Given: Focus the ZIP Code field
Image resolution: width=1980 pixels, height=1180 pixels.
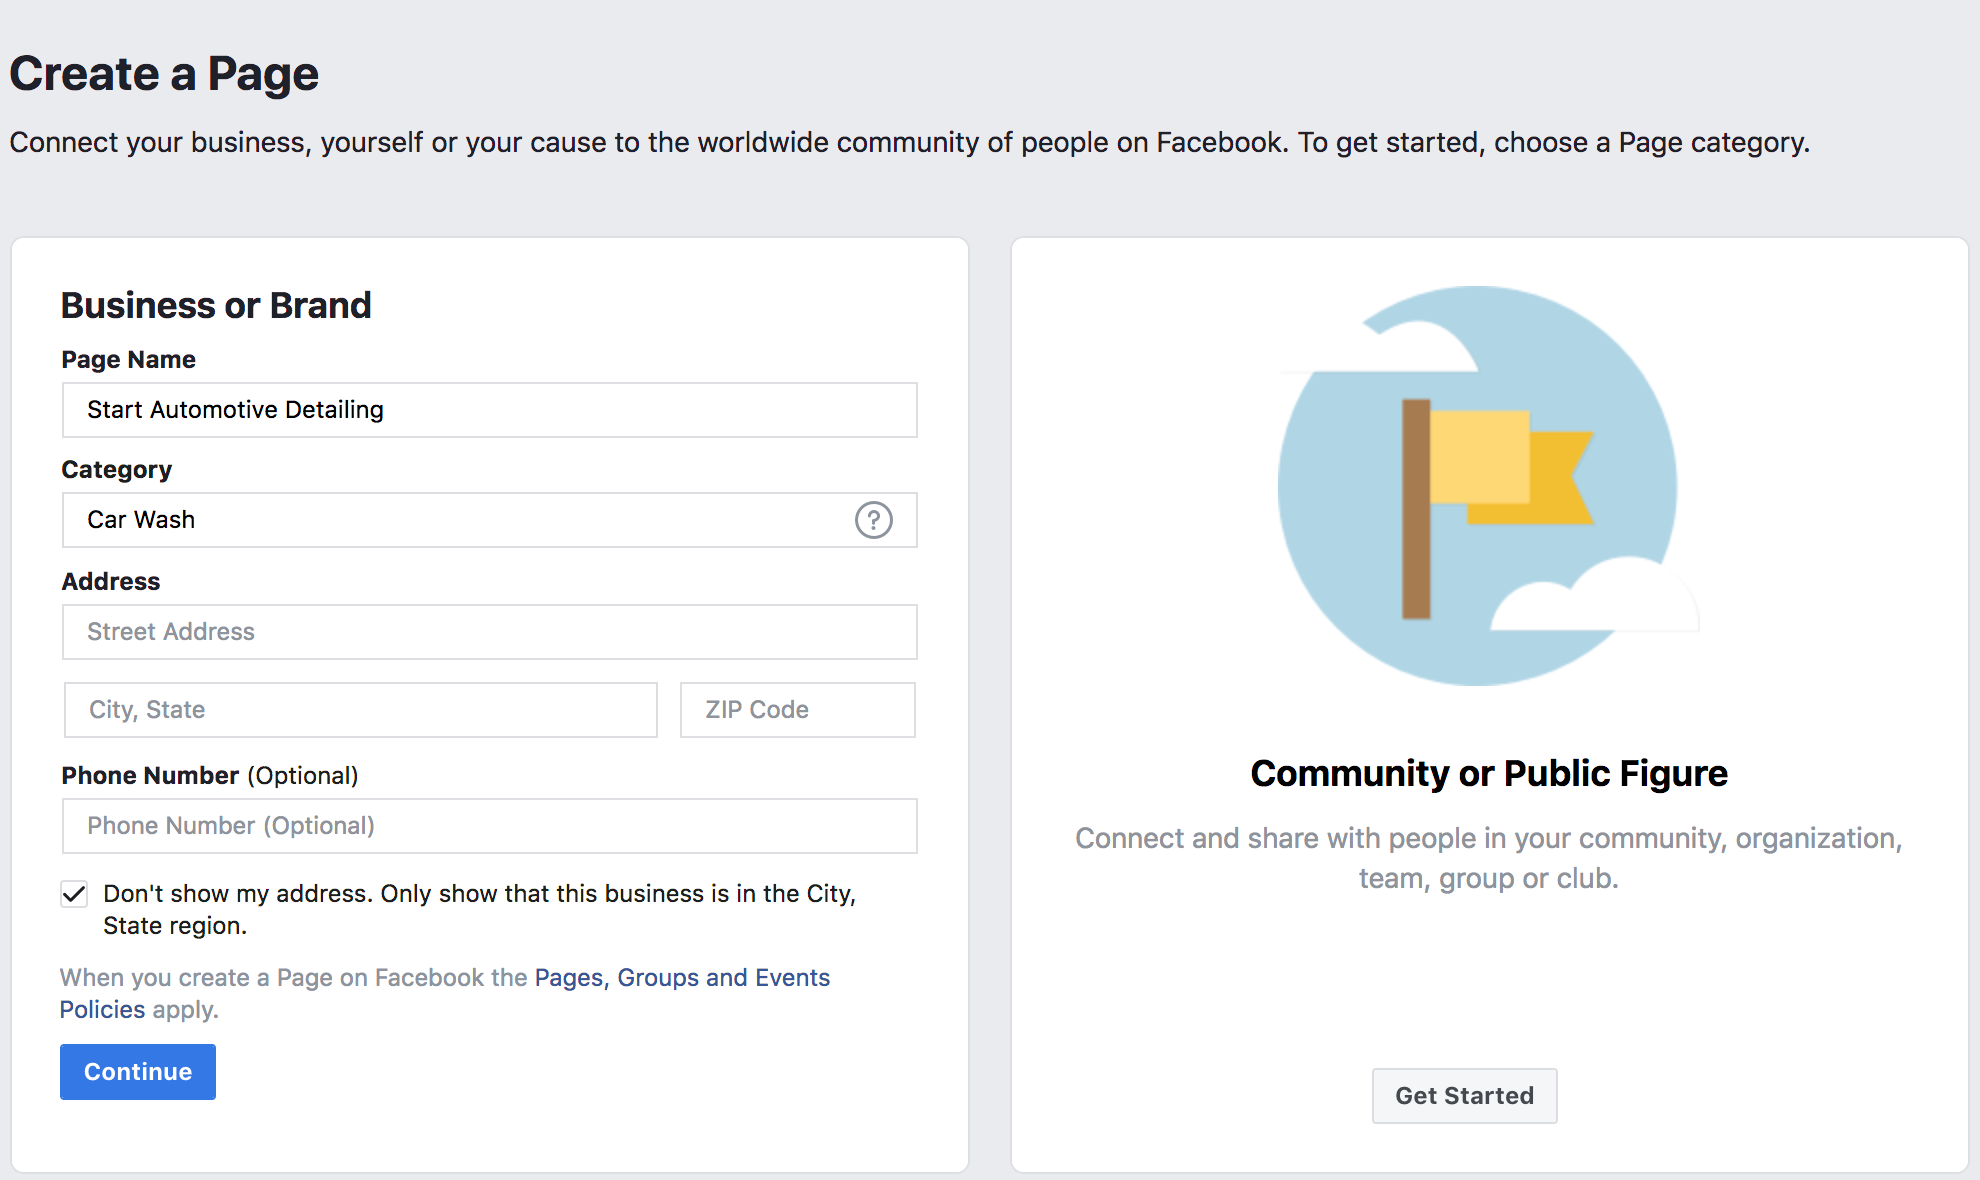Looking at the screenshot, I should click(797, 710).
